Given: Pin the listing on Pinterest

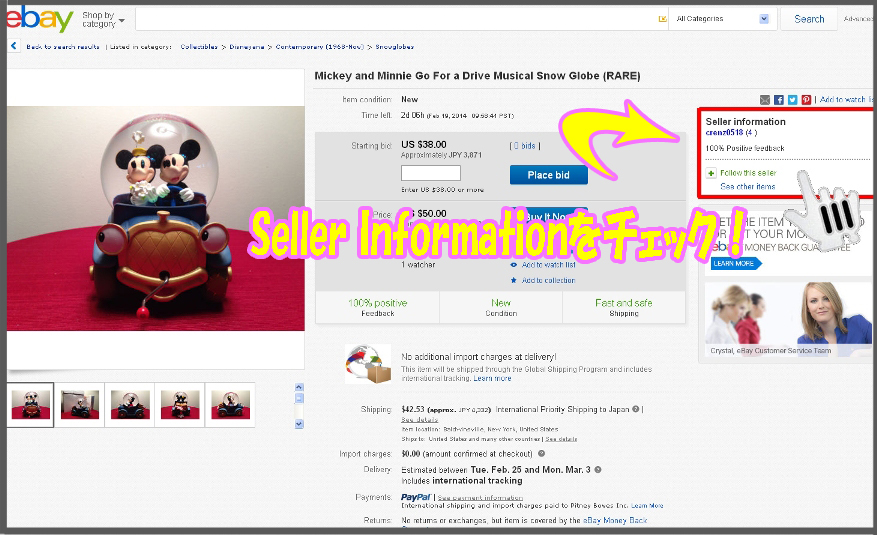Looking at the screenshot, I should pyautogui.click(x=806, y=100).
